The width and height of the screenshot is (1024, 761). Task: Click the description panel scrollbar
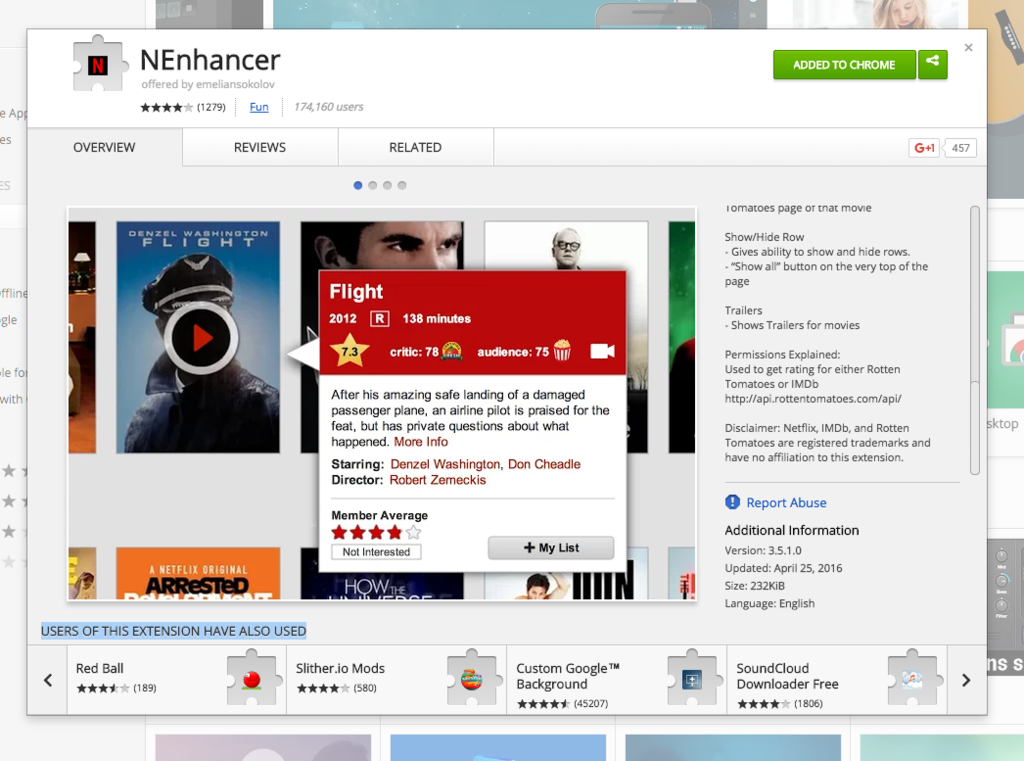pyautogui.click(x=974, y=340)
